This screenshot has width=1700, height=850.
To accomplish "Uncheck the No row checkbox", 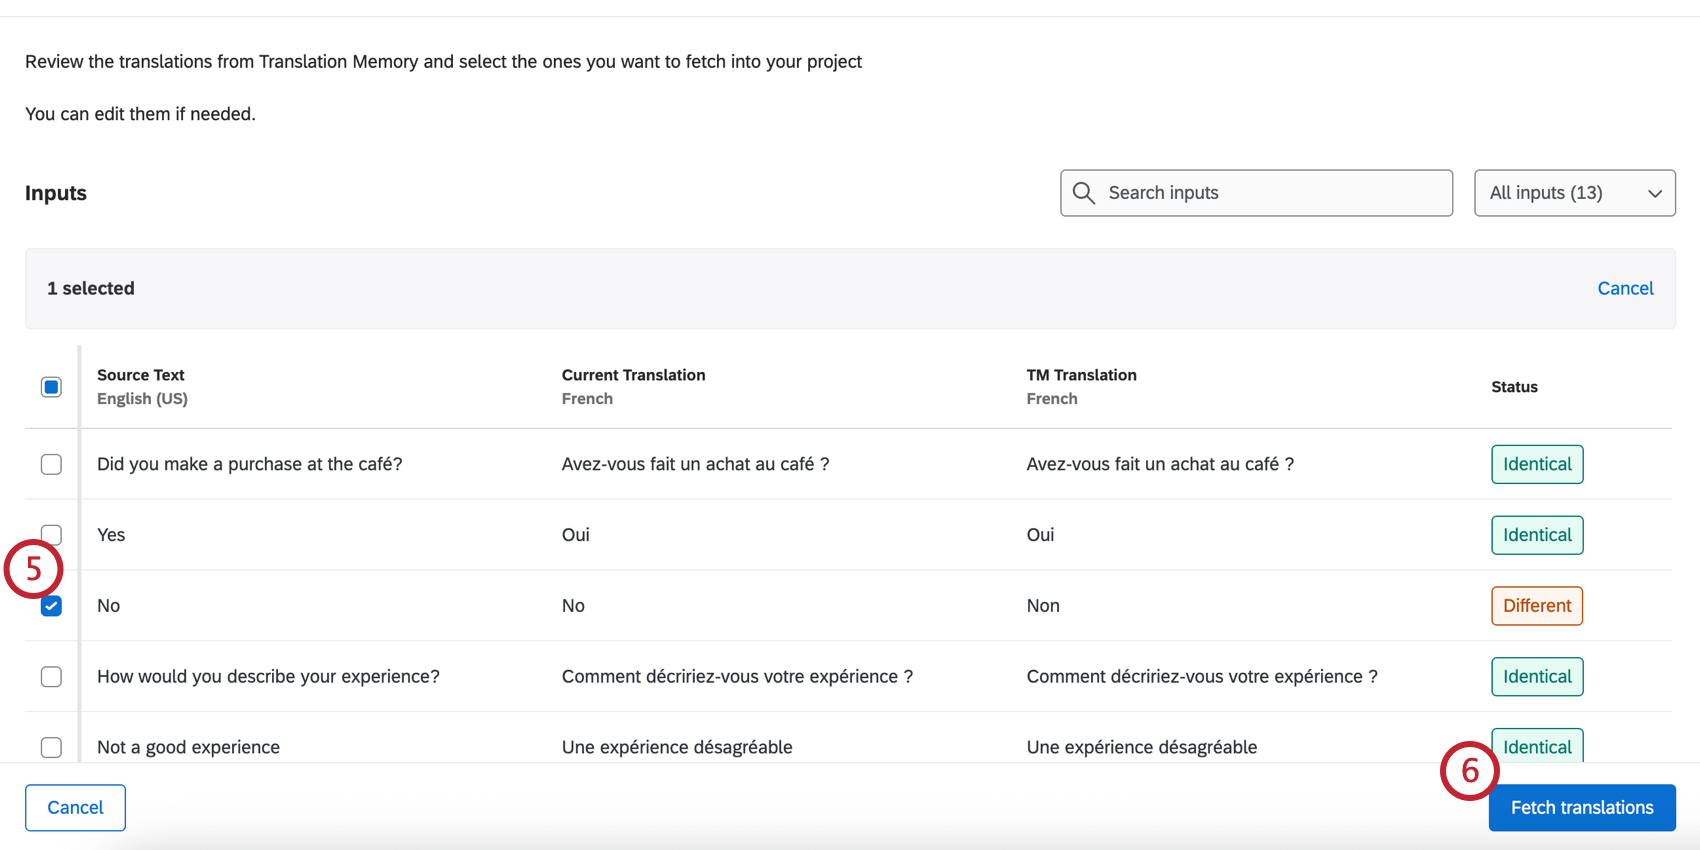I will coord(51,606).
